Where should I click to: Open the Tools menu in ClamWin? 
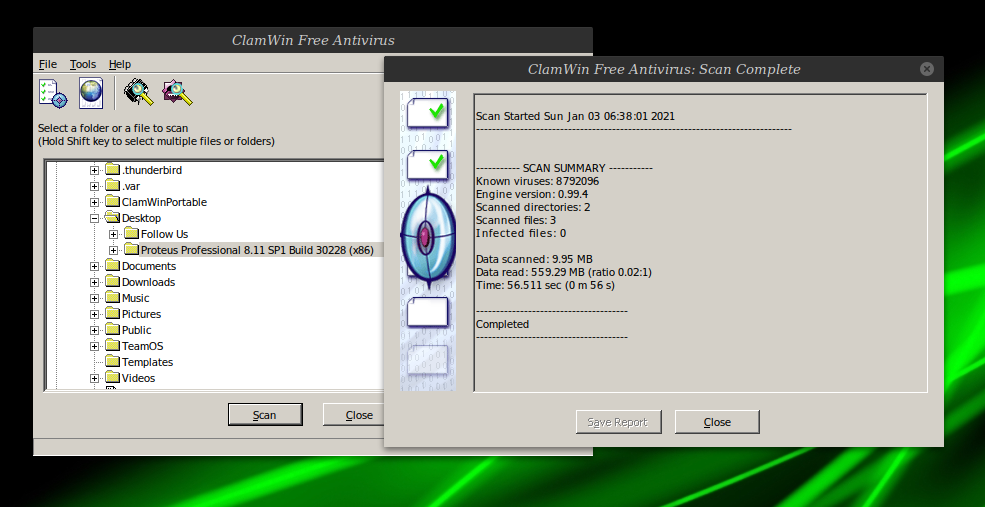pyautogui.click(x=83, y=64)
